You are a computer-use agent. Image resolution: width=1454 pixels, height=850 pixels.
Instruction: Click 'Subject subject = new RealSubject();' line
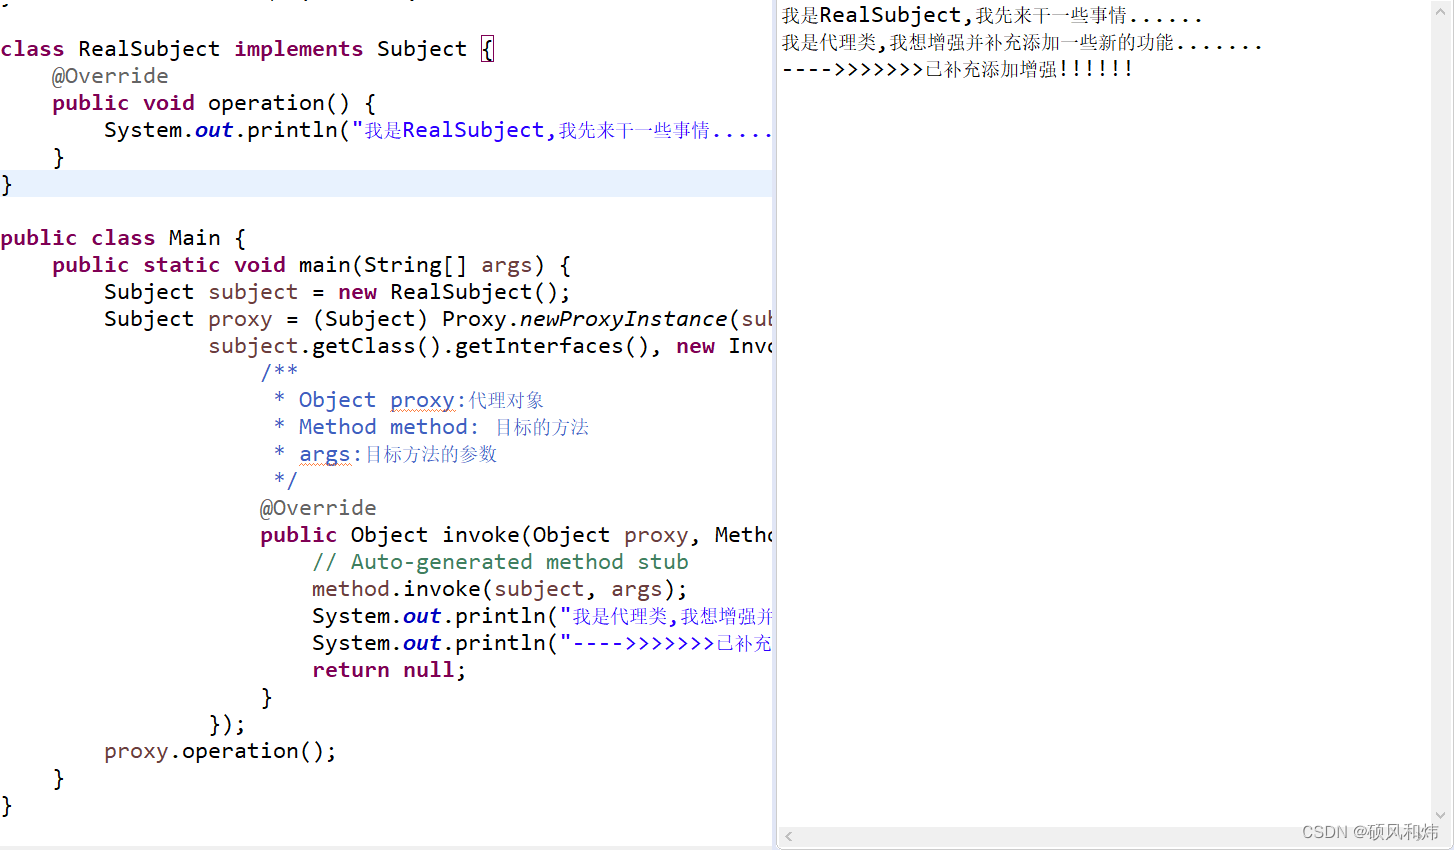[338, 292]
